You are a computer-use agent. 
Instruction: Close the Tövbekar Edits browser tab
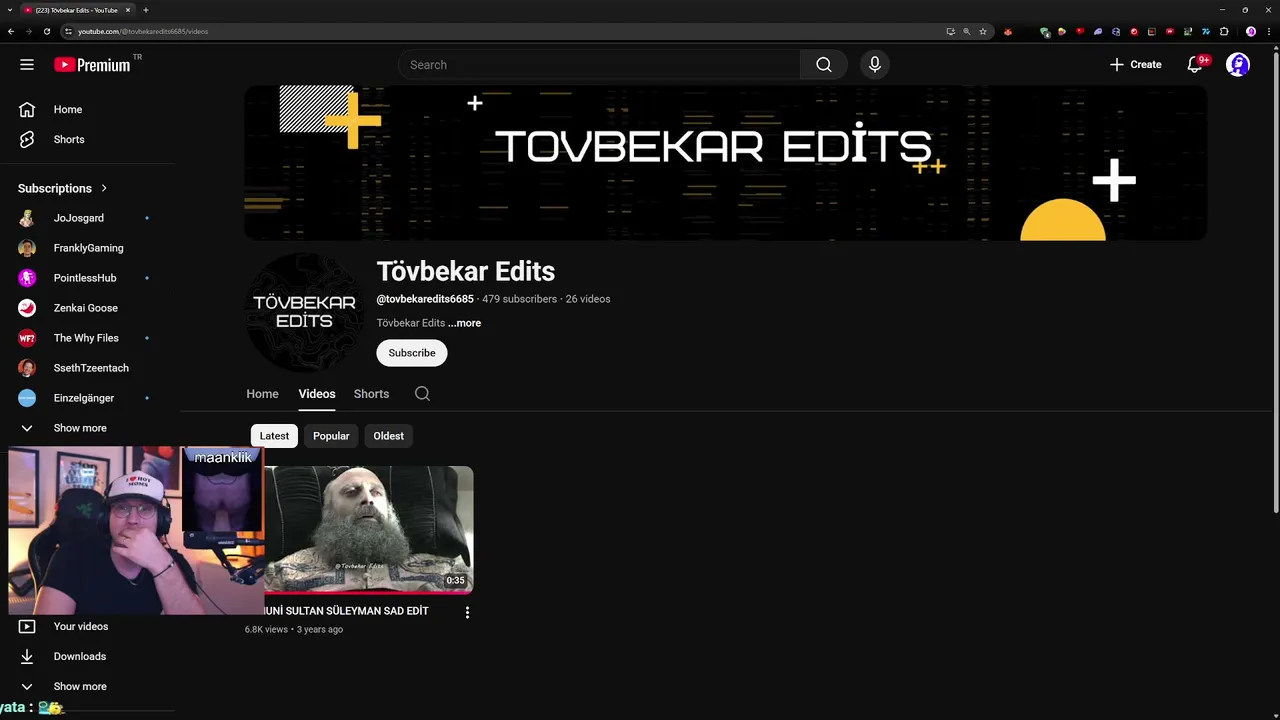coord(128,10)
